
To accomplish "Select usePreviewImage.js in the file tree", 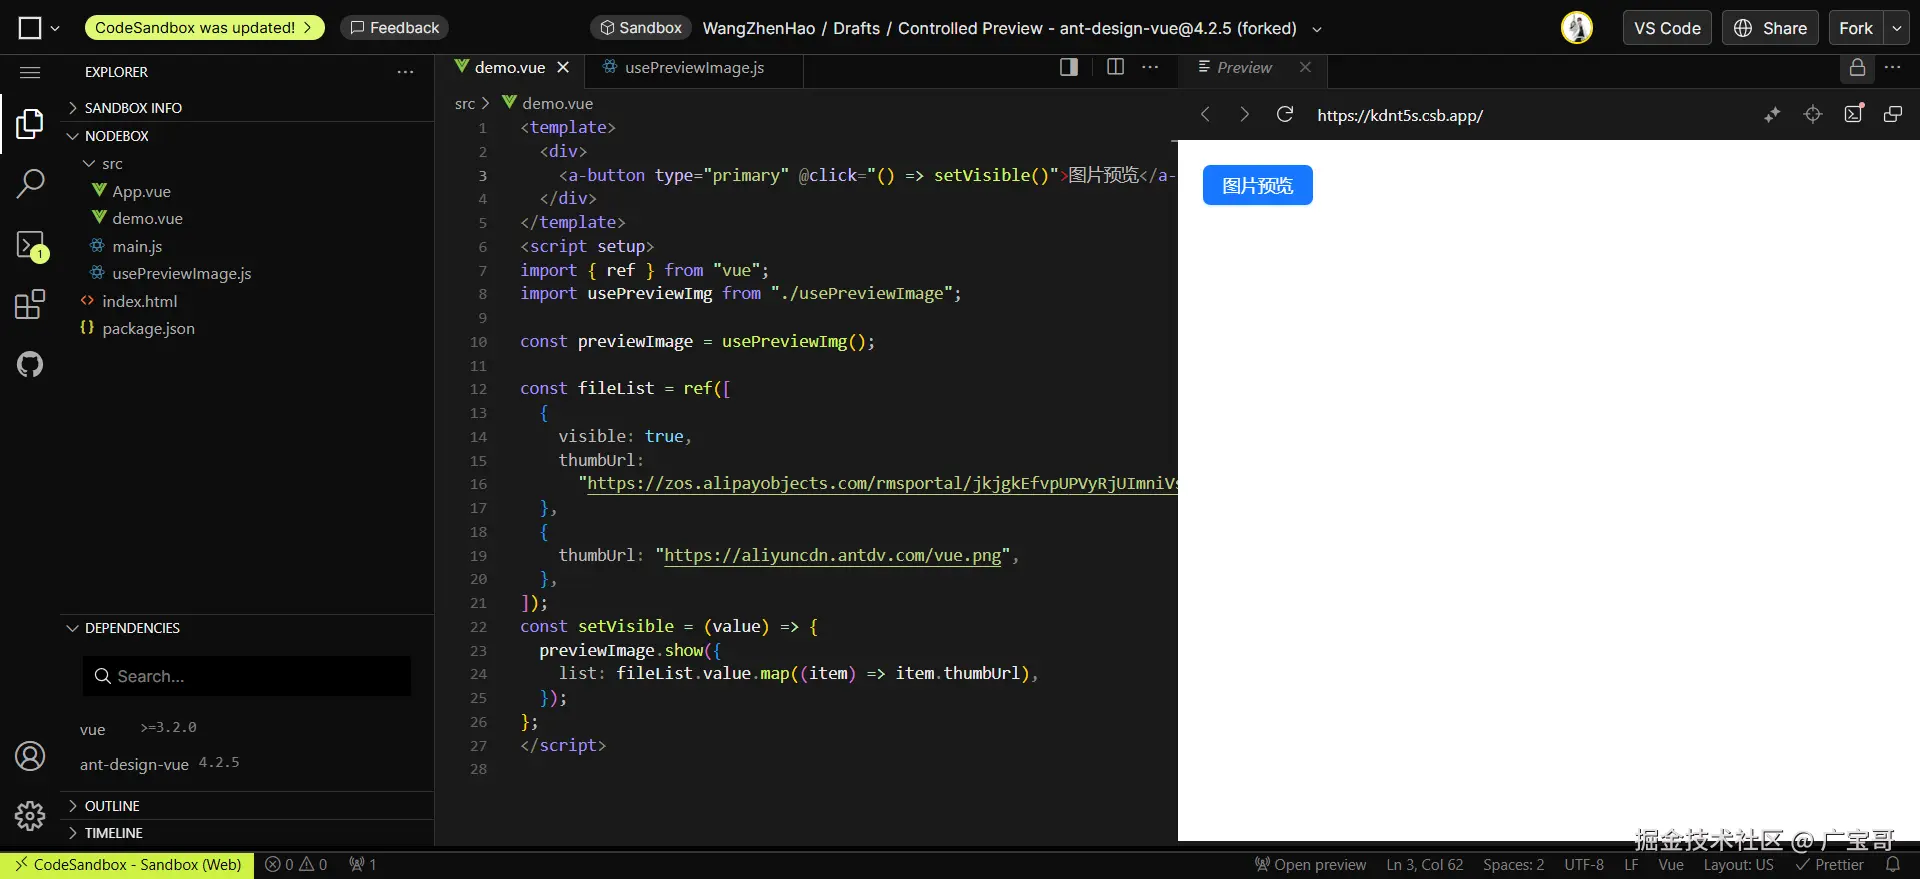I will 248,273.
